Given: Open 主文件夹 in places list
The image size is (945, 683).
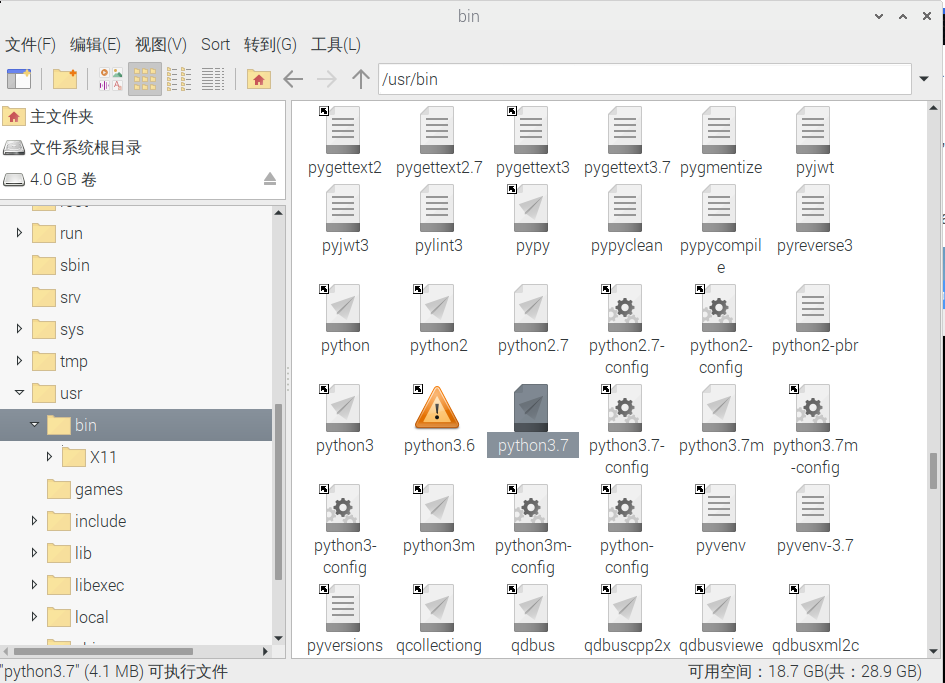Looking at the screenshot, I should coord(142,116).
